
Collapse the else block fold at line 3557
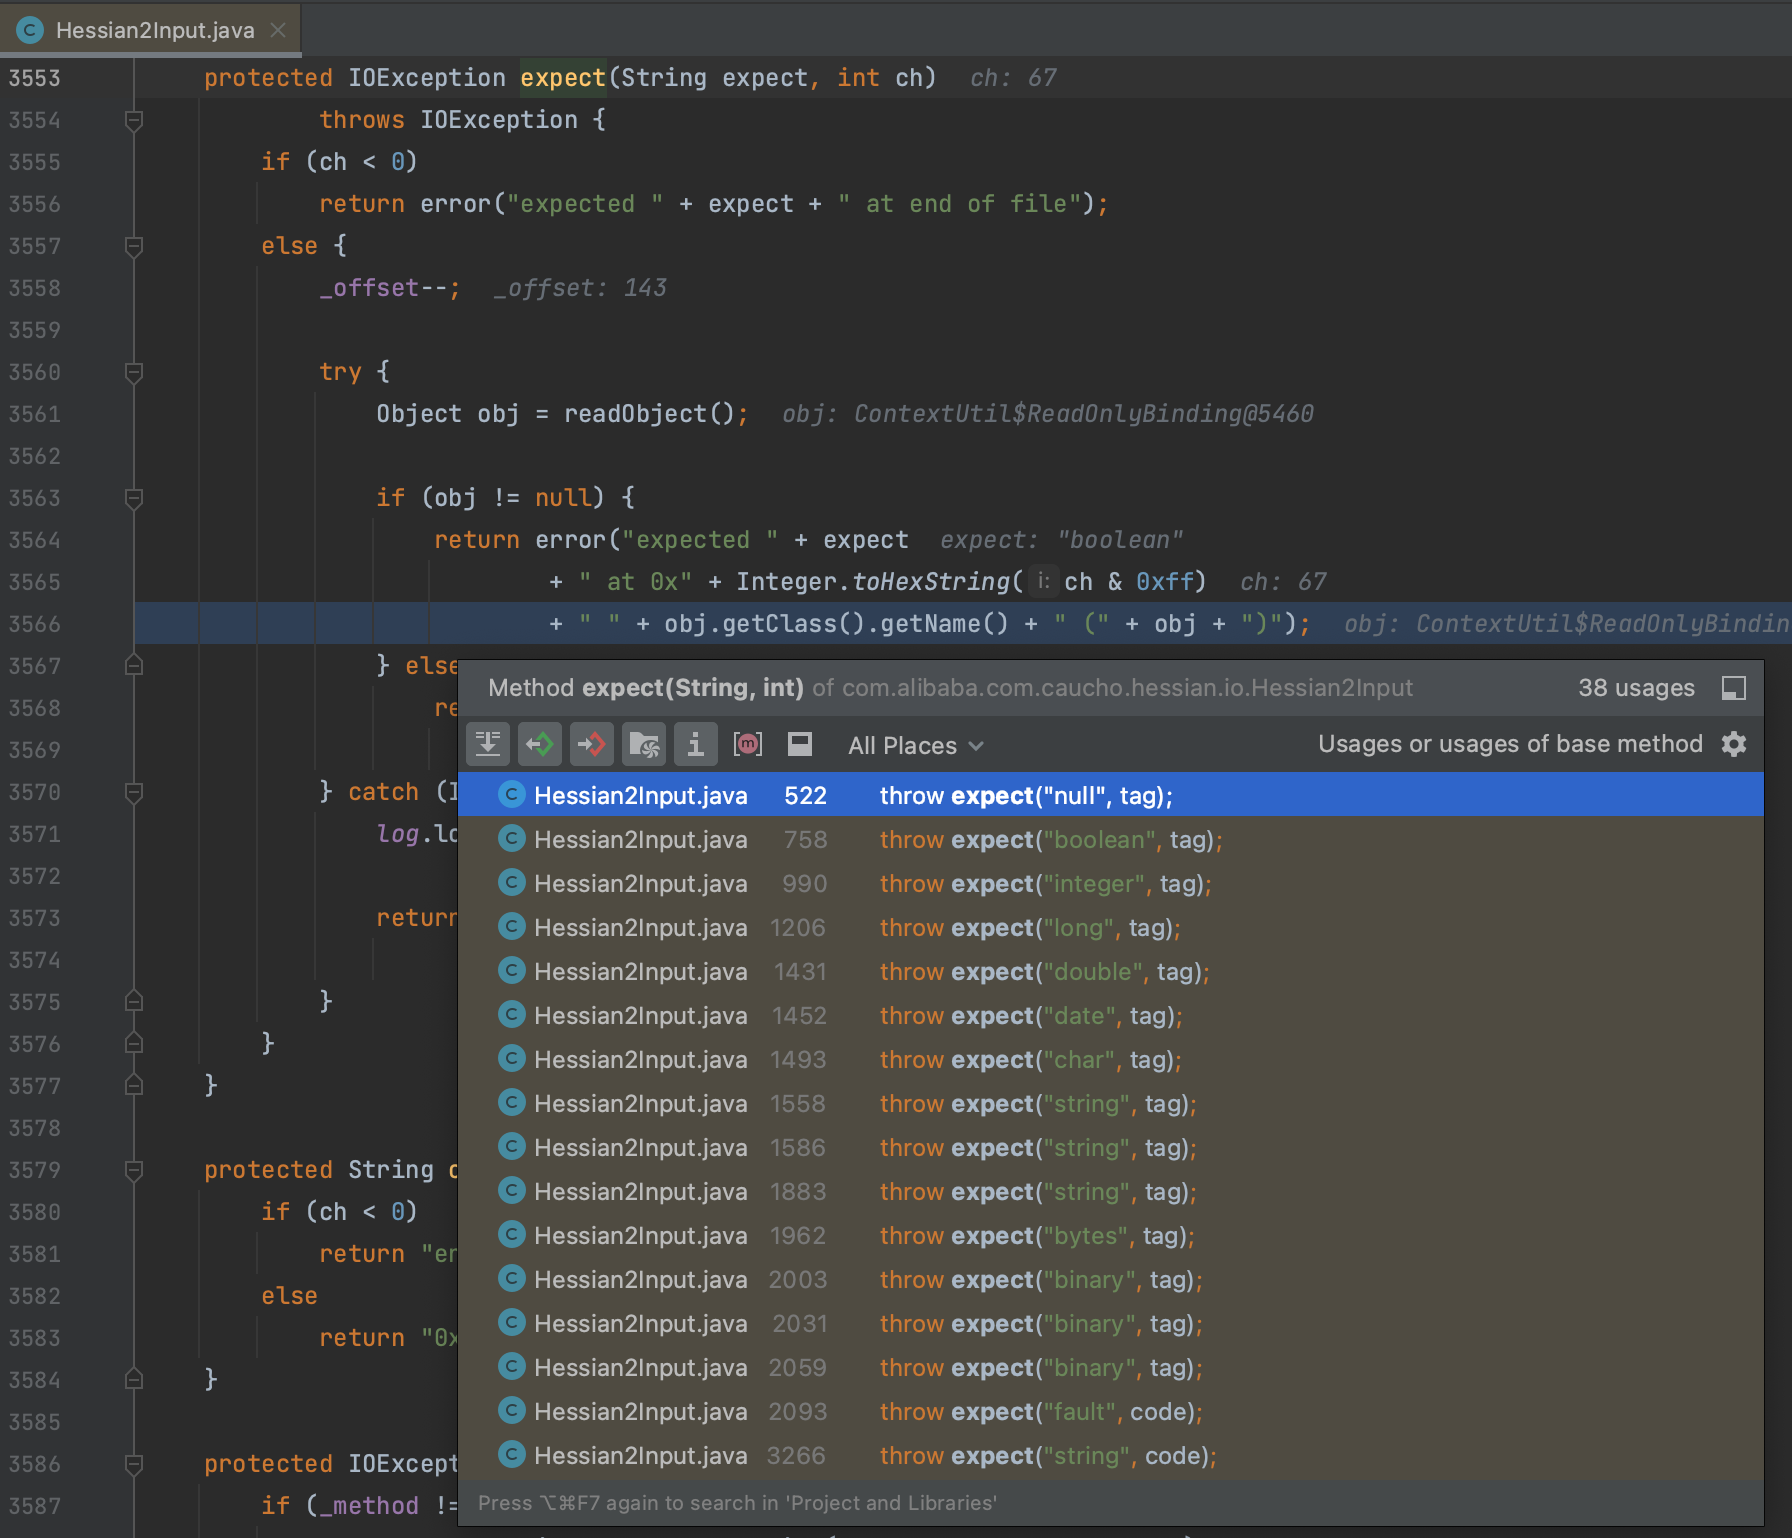[x=133, y=246]
